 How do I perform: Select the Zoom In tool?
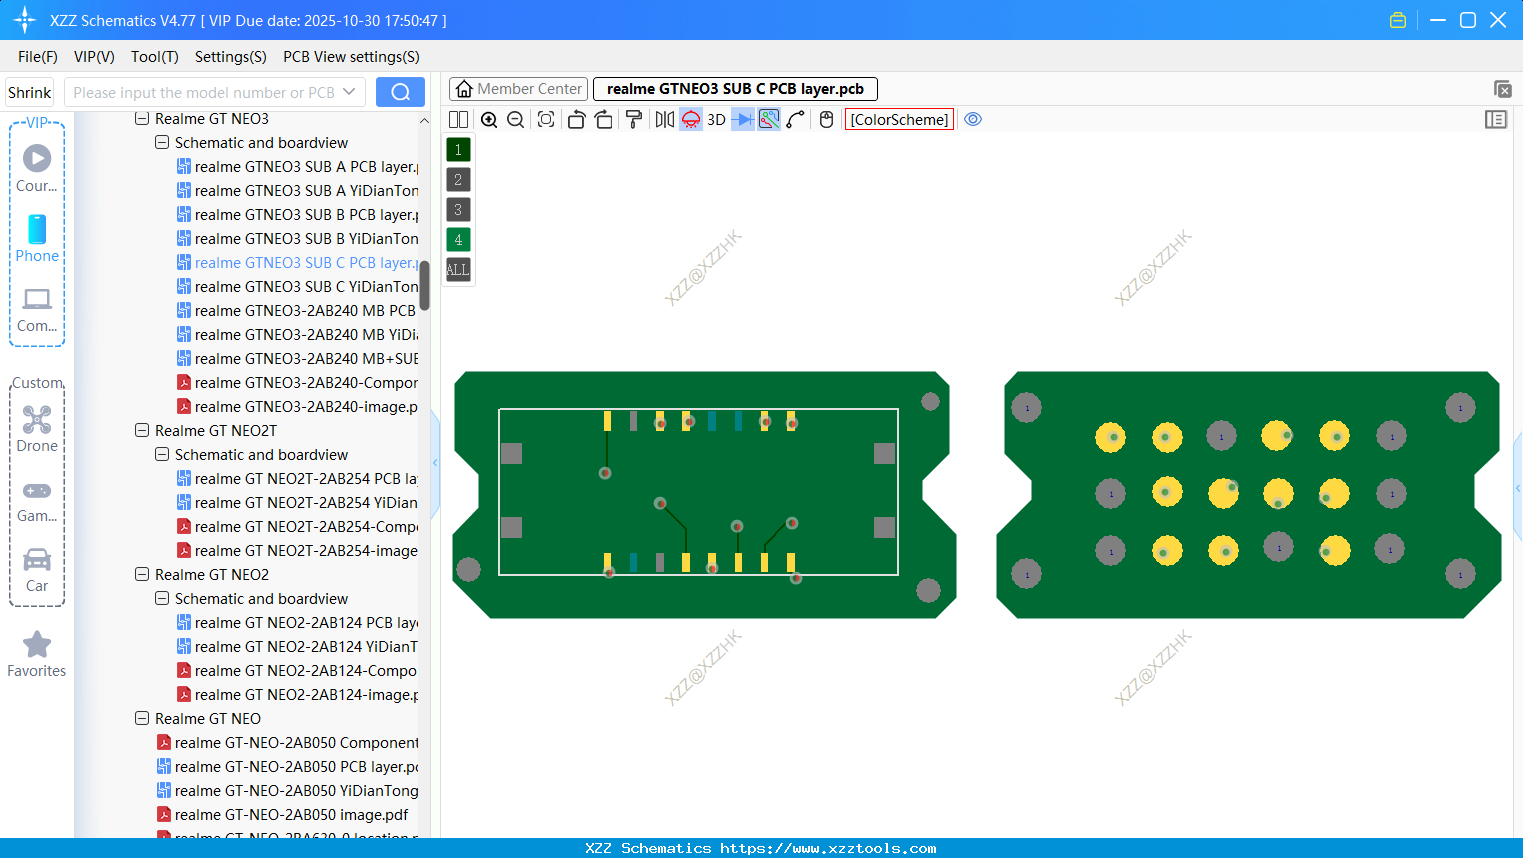[x=489, y=119]
